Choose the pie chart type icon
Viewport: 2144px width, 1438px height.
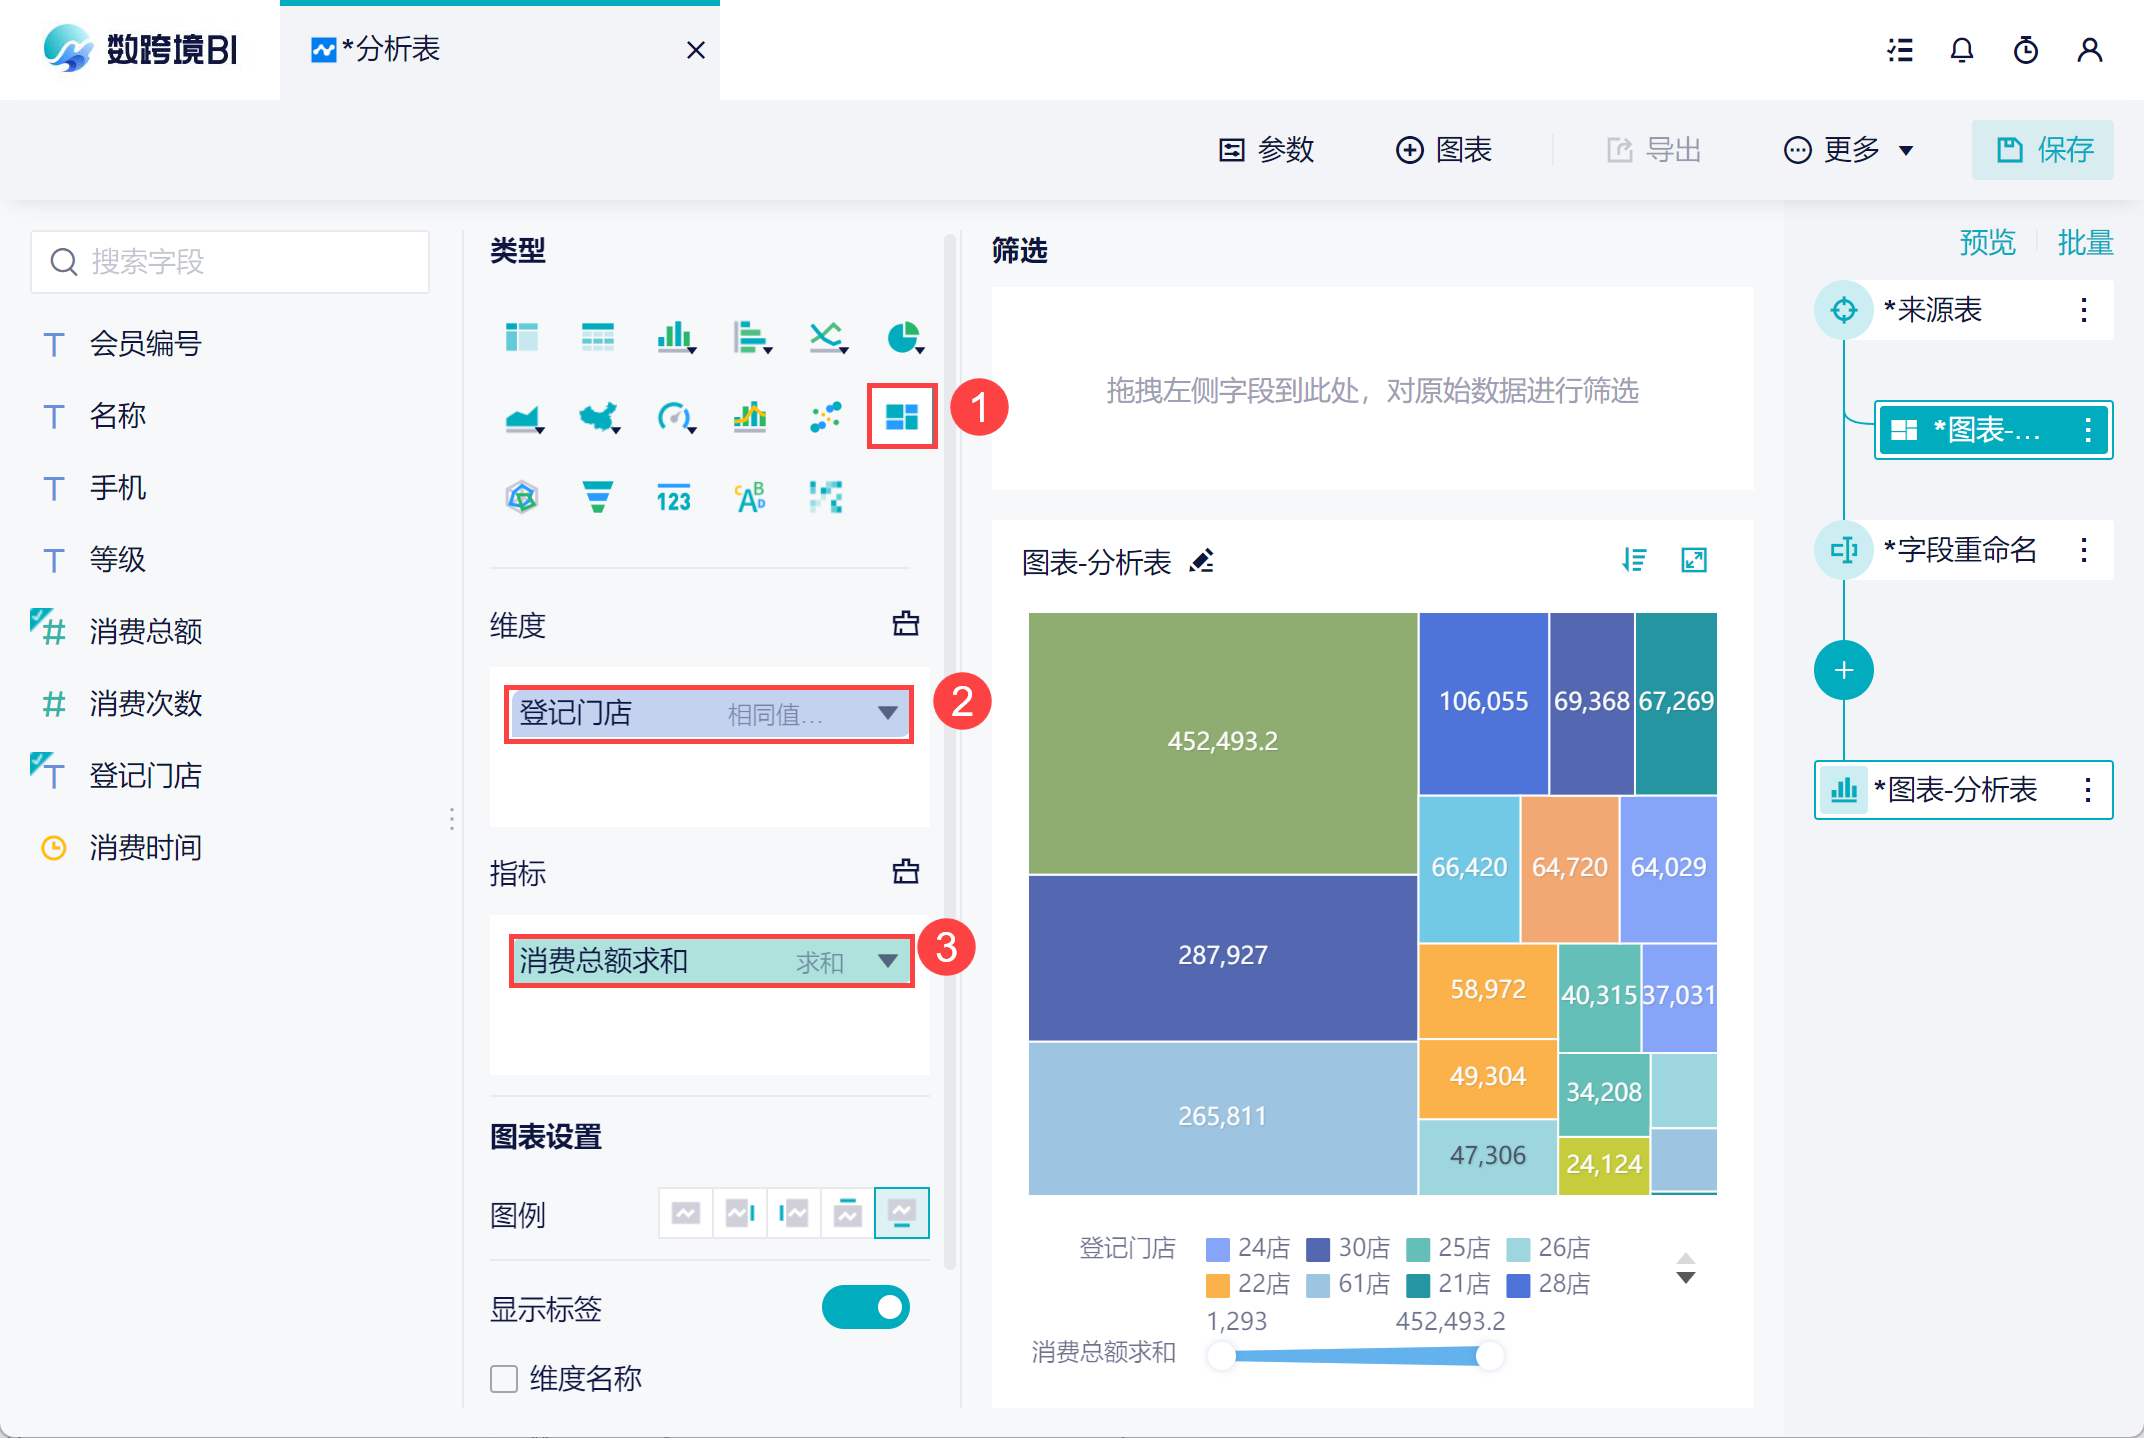point(903,338)
